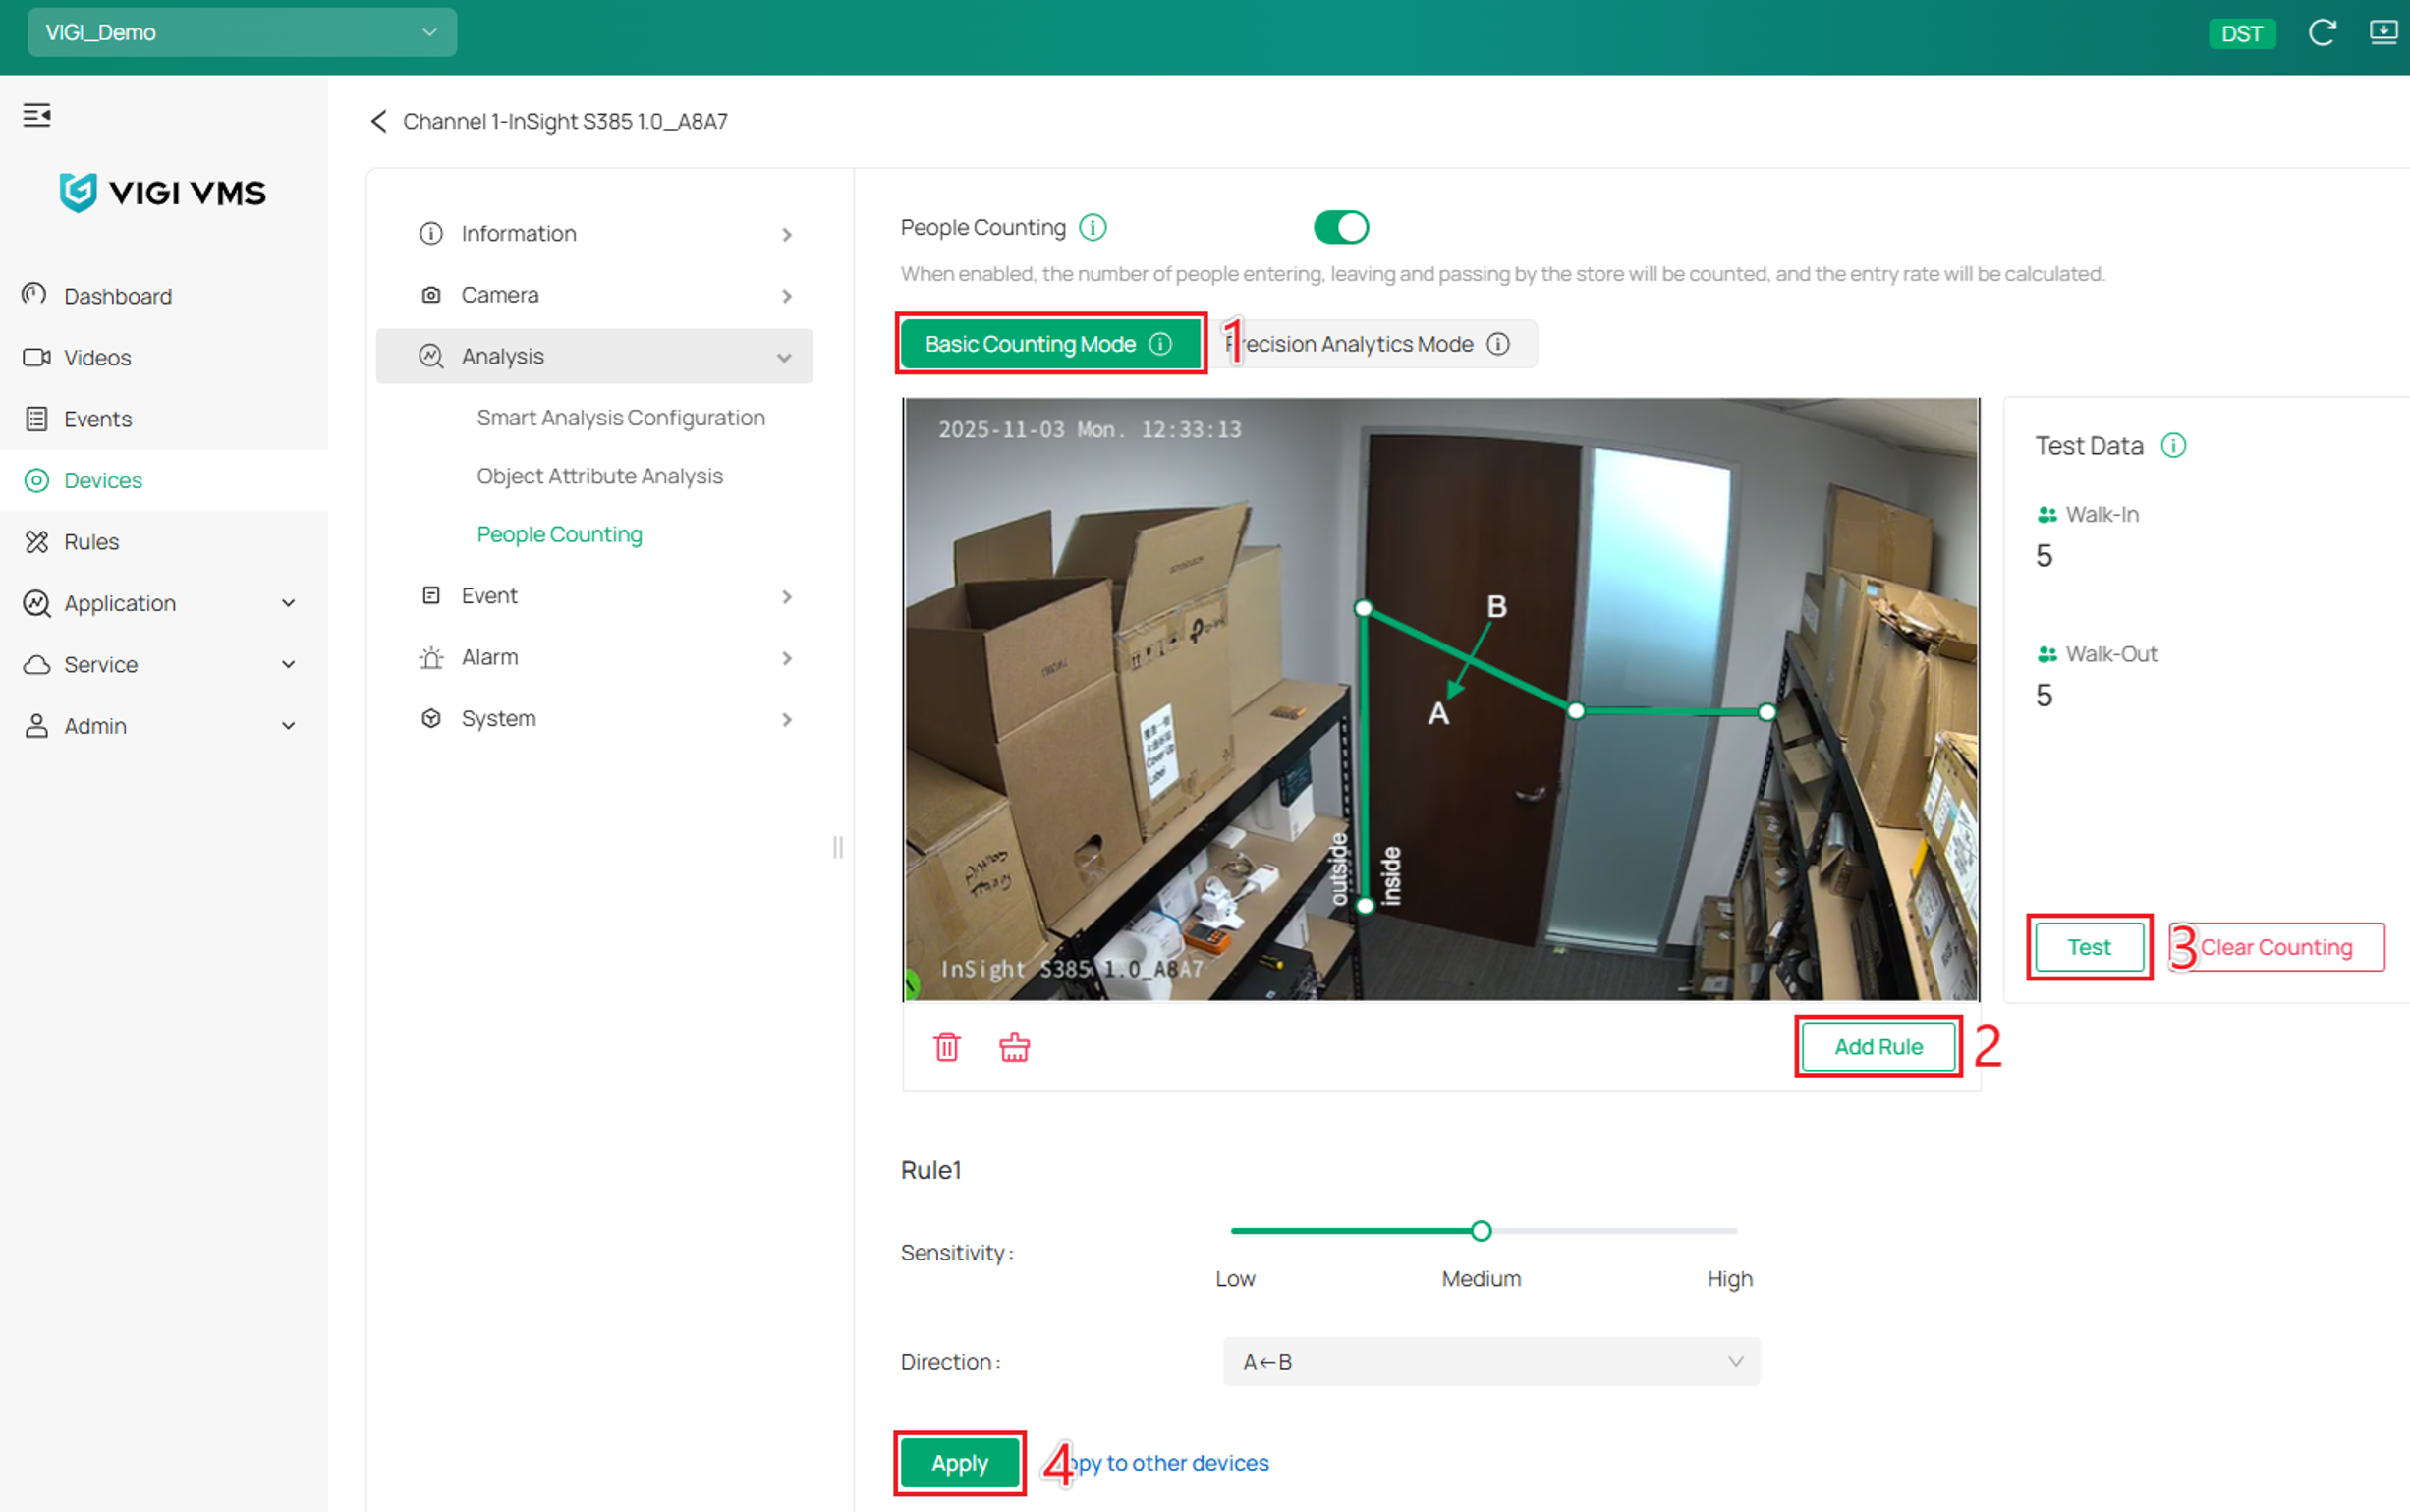This screenshot has height=1512, width=2410.
Task: Open the Direction A←B dropdown
Action: 1491,1361
